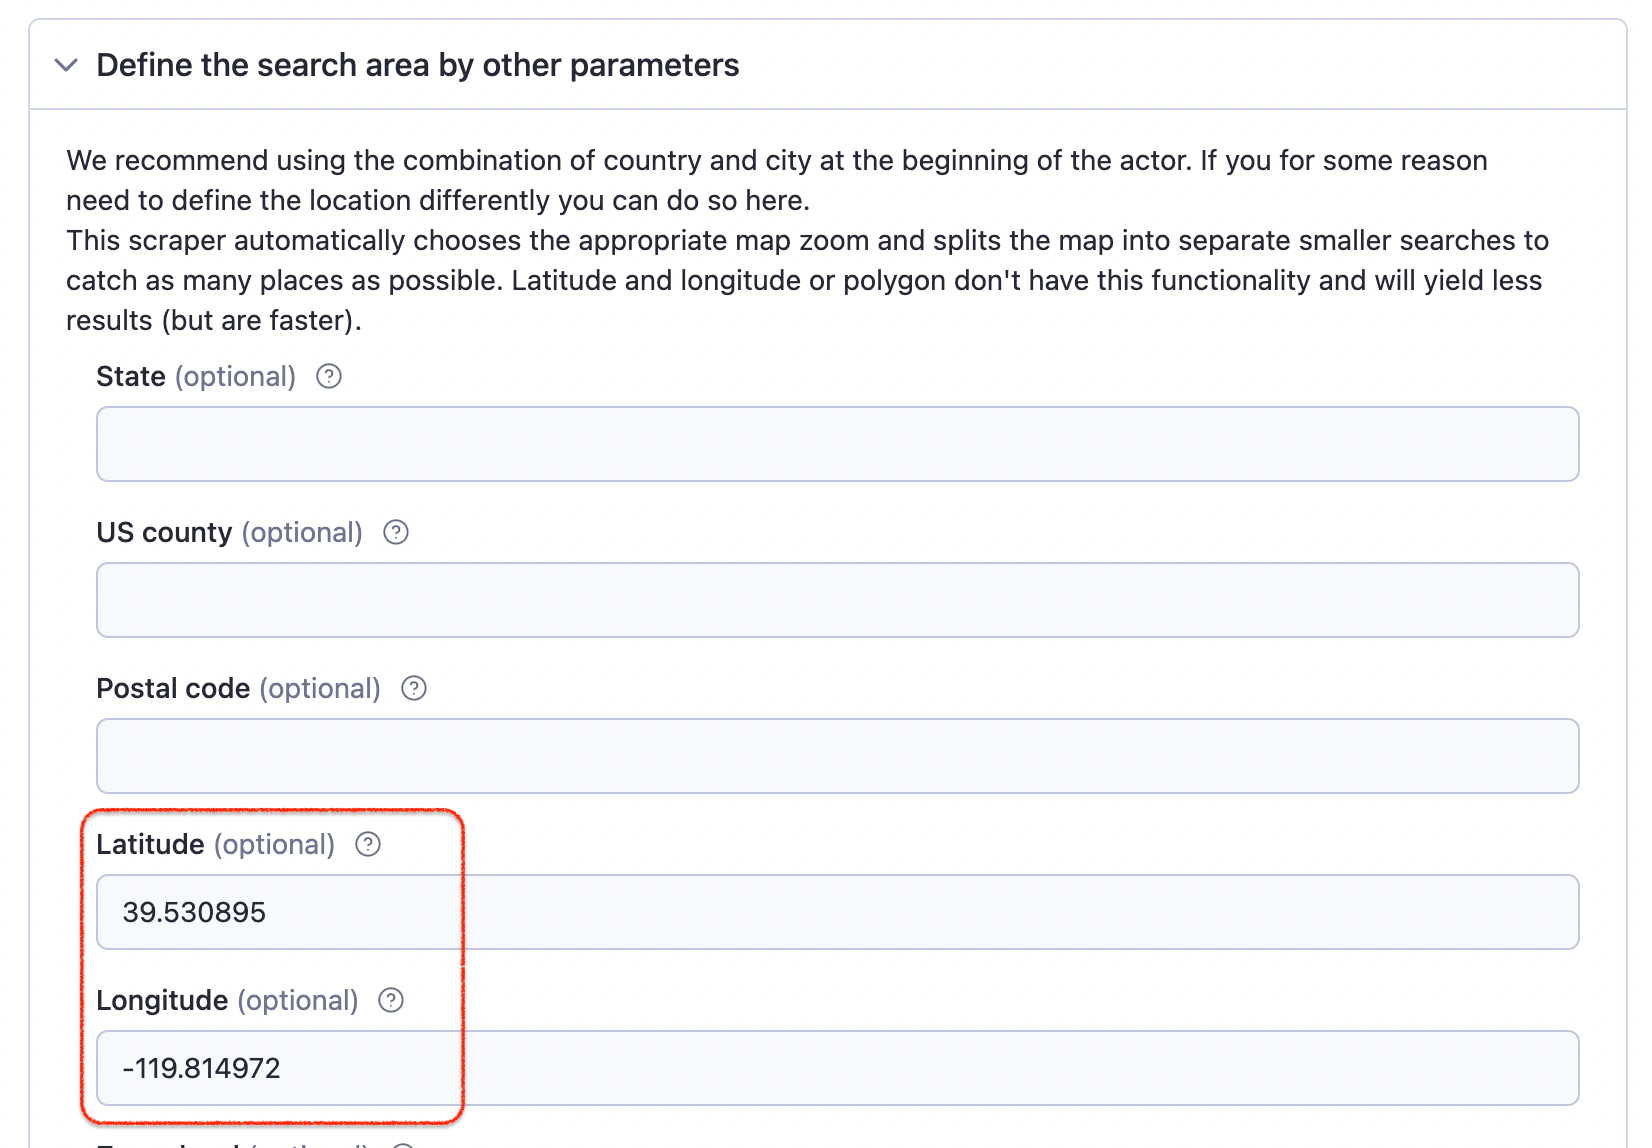1652x1148 pixels.
Task: Click the 'Longitude (optional)' label text
Action: click(228, 1000)
